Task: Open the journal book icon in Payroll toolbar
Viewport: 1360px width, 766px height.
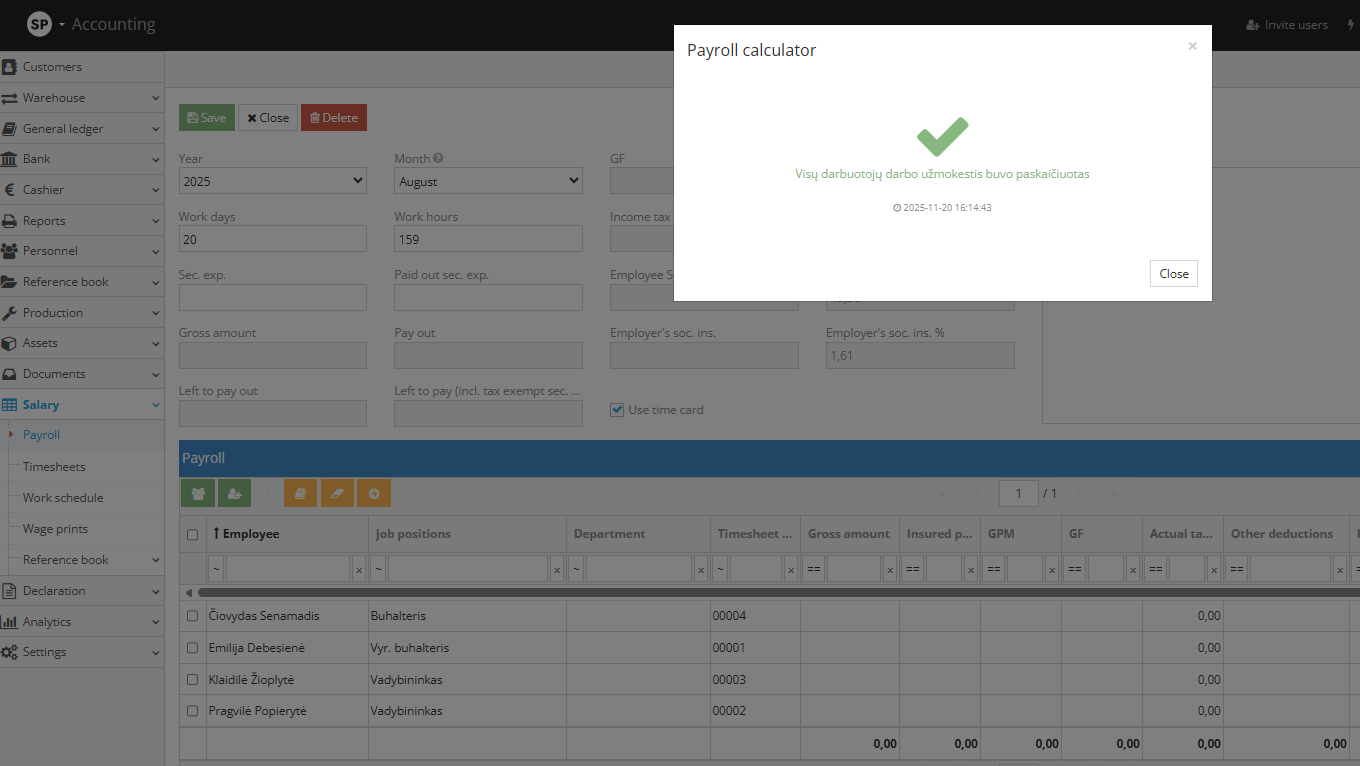Action: point(300,493)
